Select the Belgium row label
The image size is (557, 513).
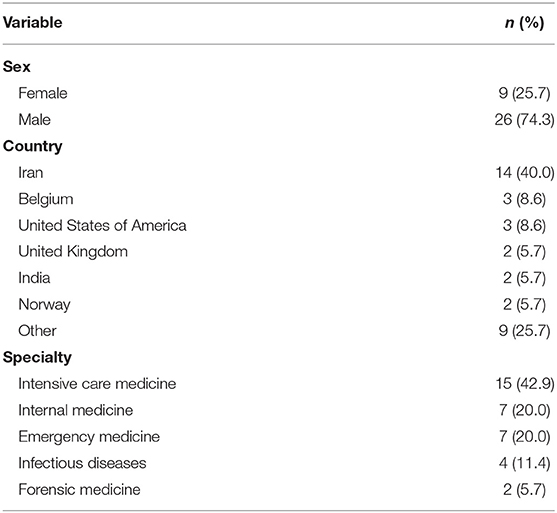point(46,199)
